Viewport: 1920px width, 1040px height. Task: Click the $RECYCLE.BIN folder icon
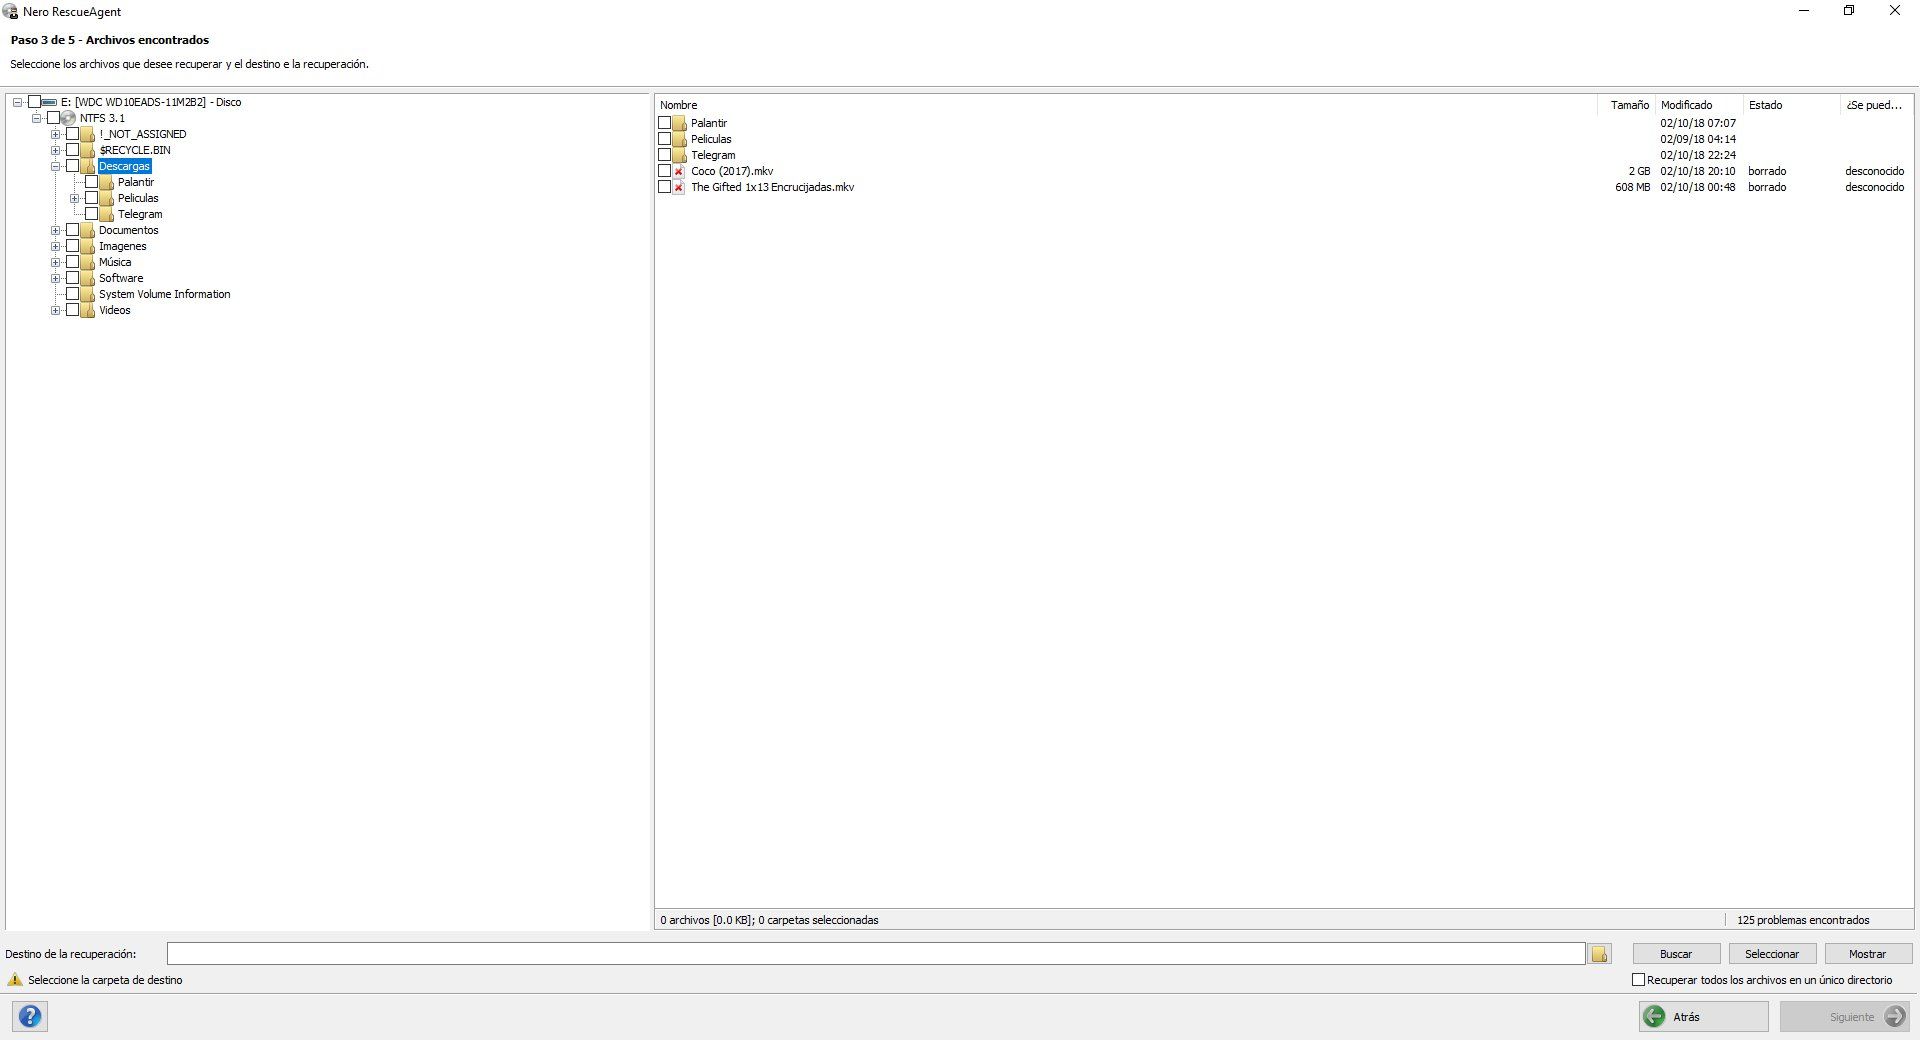(88, 150)
